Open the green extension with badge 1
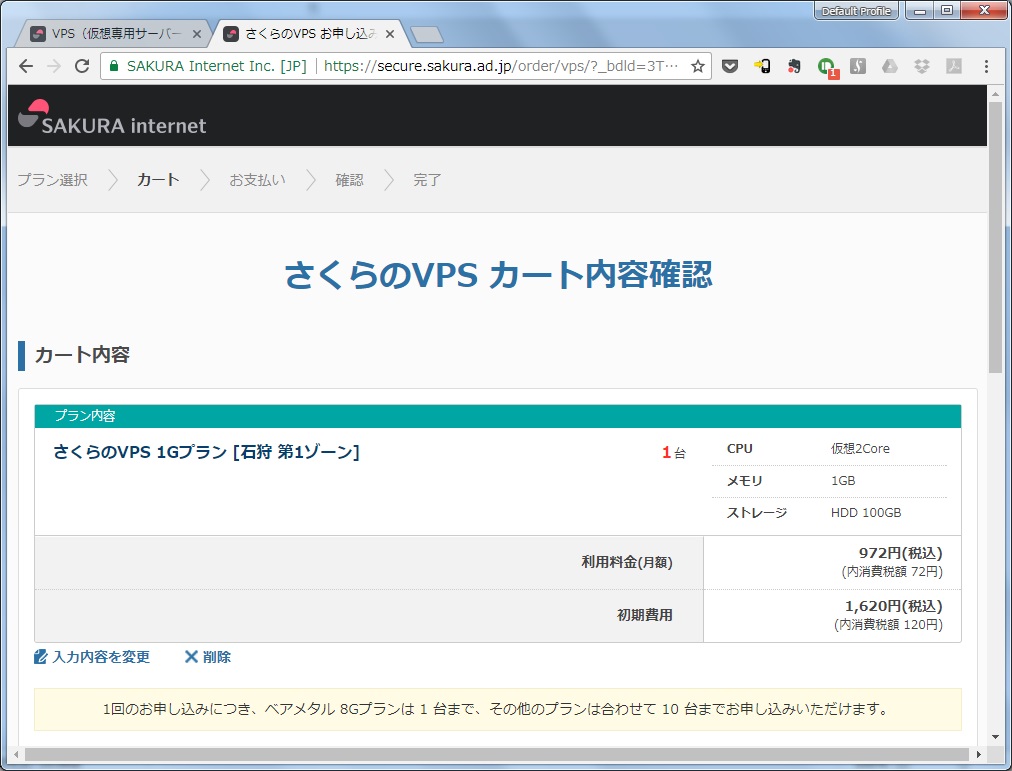Image resolution: width=1012 pixels, height=771 pixels. (x=827, y=67)
